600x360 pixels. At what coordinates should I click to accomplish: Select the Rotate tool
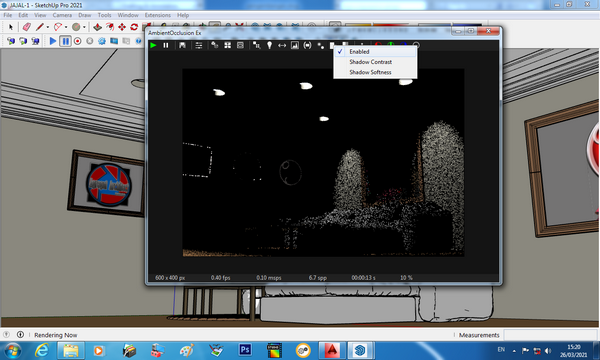pos(134,27)
